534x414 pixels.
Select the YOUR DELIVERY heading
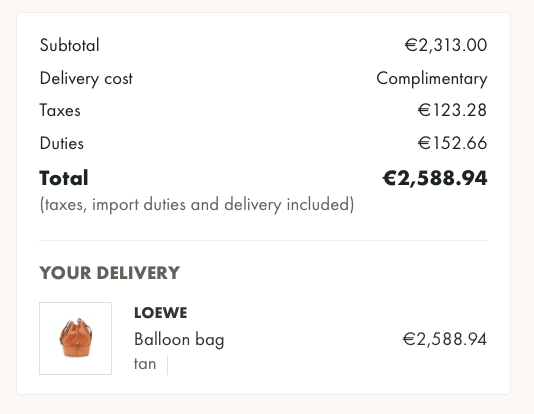[x=110, y=273]
